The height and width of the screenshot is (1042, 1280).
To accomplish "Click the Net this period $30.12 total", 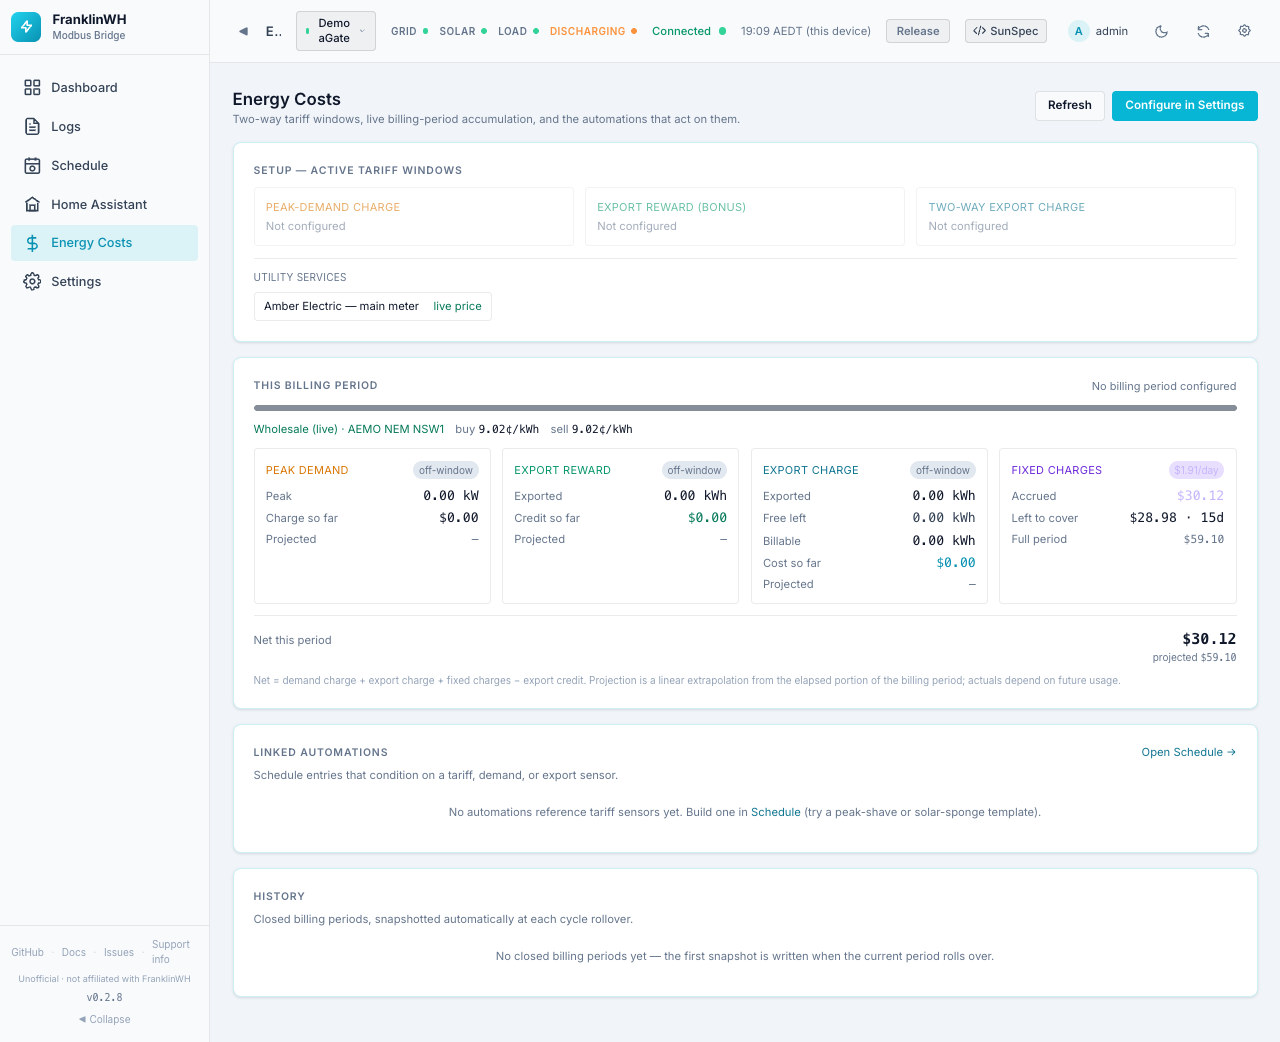I will click(1209, 639).
